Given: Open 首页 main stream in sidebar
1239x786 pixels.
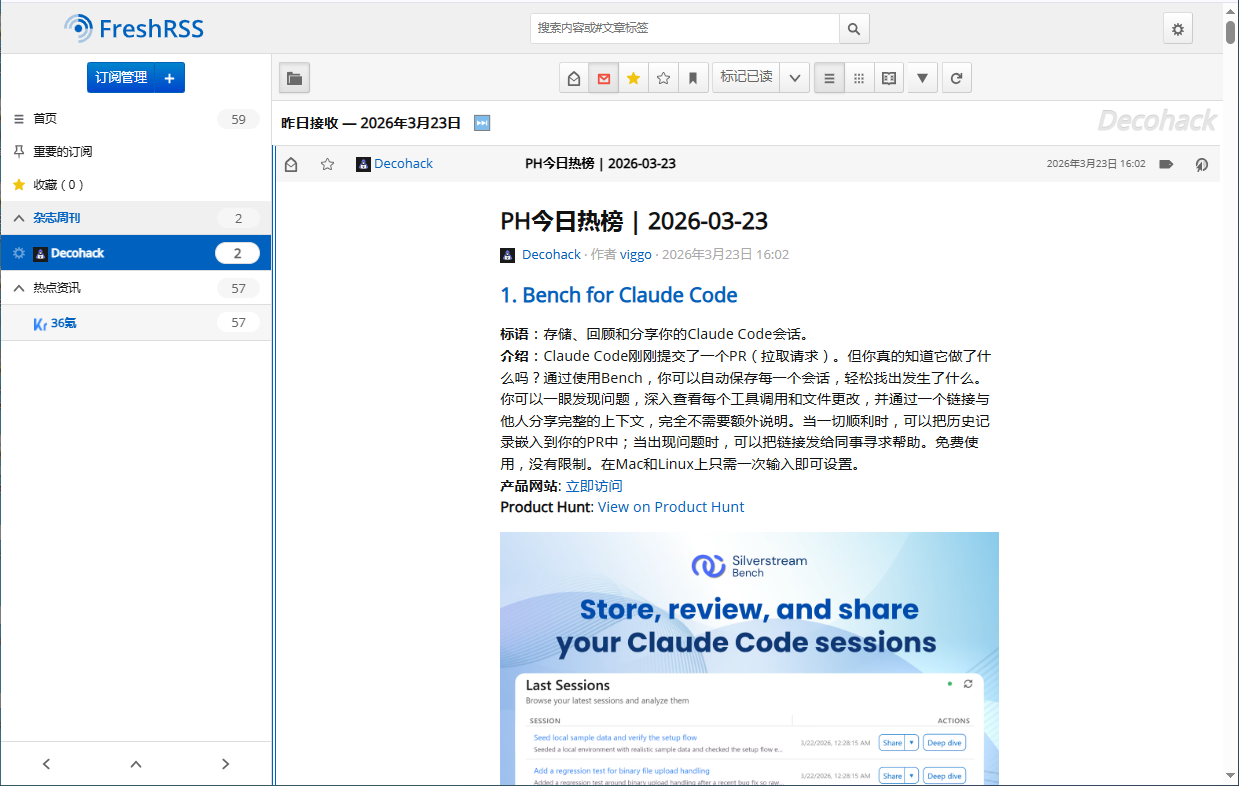Looking at the screenshot, I should (x=45, y=119).
